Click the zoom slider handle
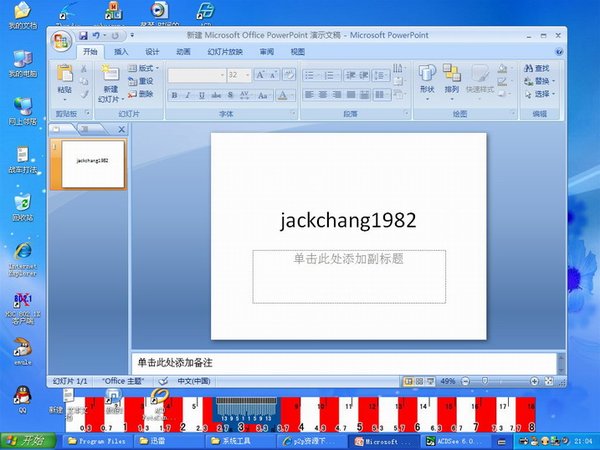600x450 pixels. click(485, 381)
